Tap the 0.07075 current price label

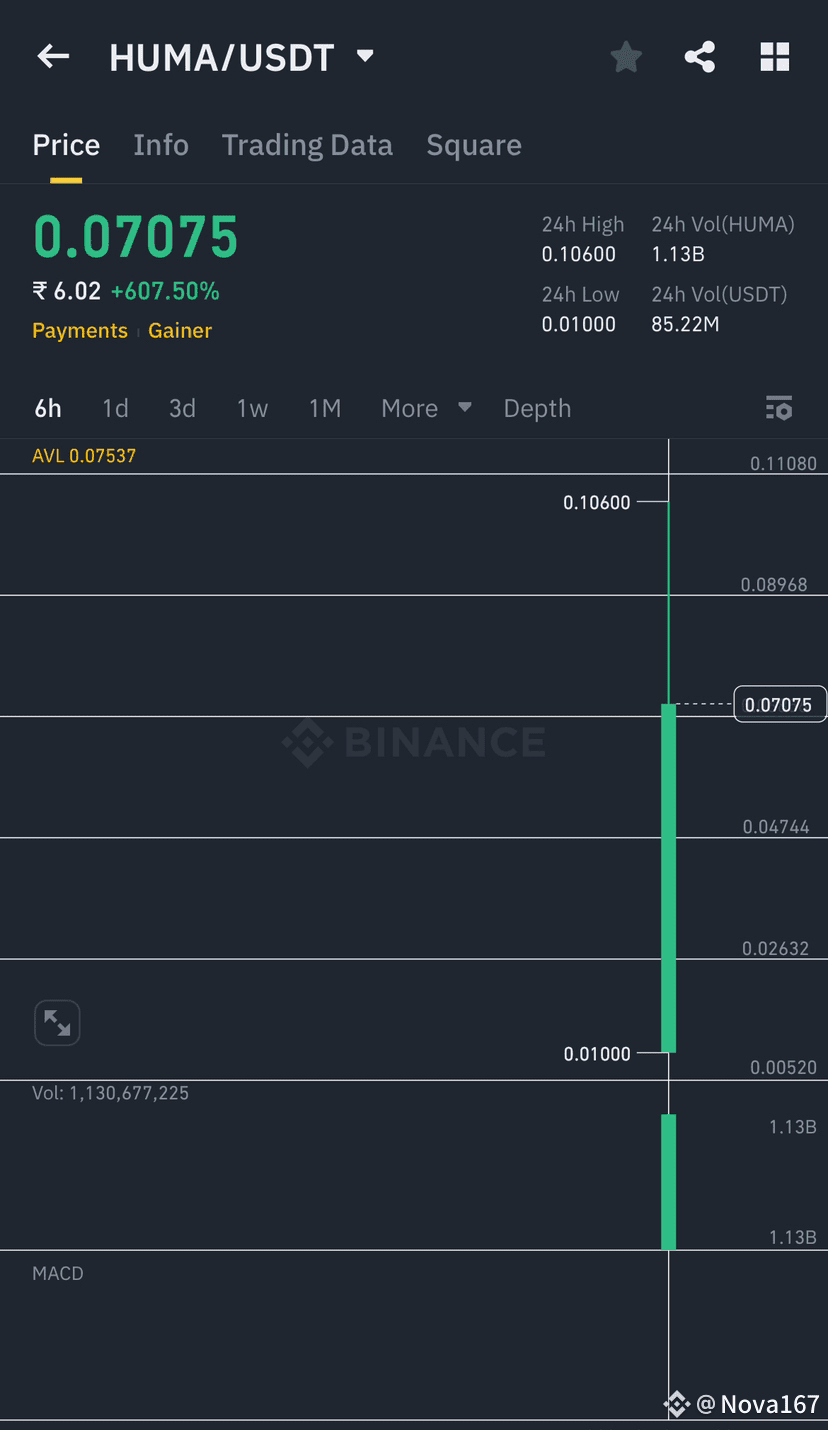779,705
